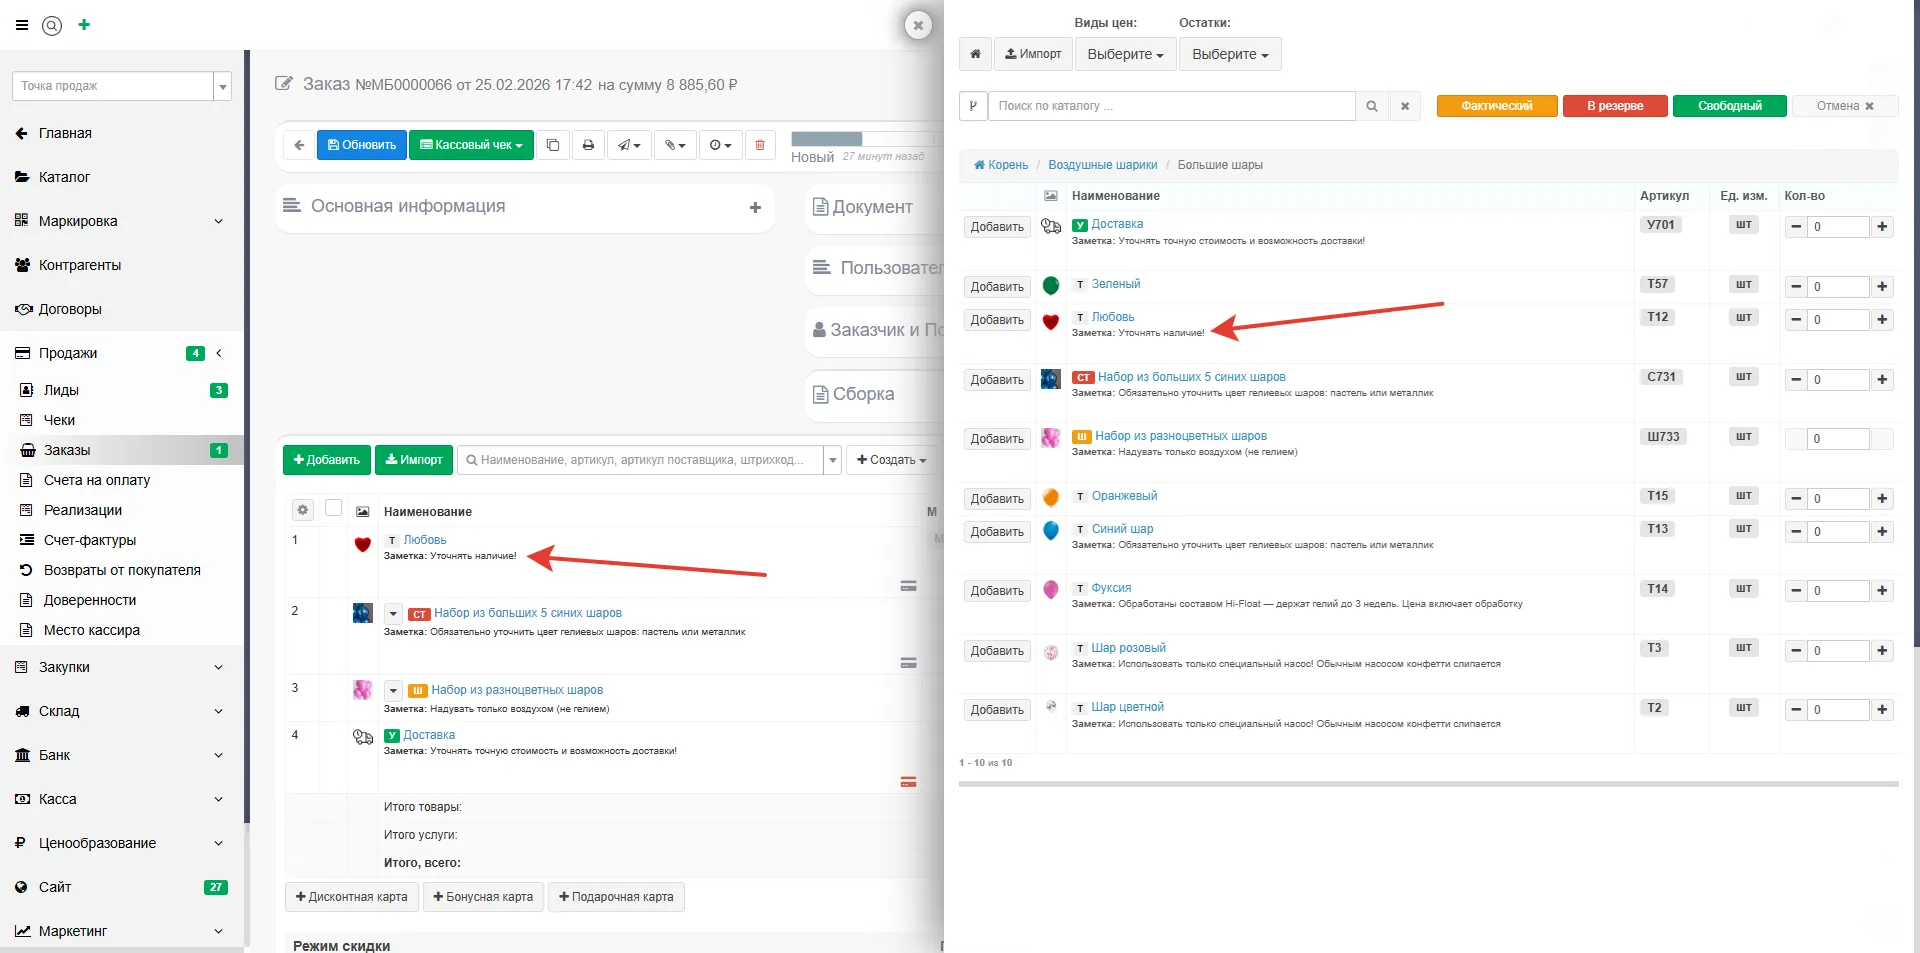Go to Каталог in the sidebar
Viewport: 1920px width, 953px height.
click(64, 177)
